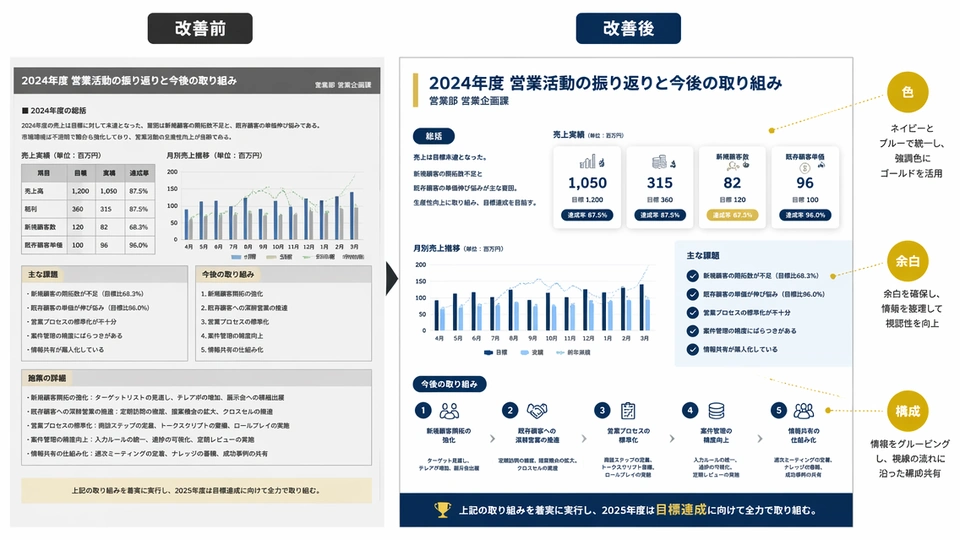The width and height of the screenshot is (960, 540).
Task: Toggle check mark beside 営業プロセスの標準化が不十分
Action: click(x=692, y=313)
